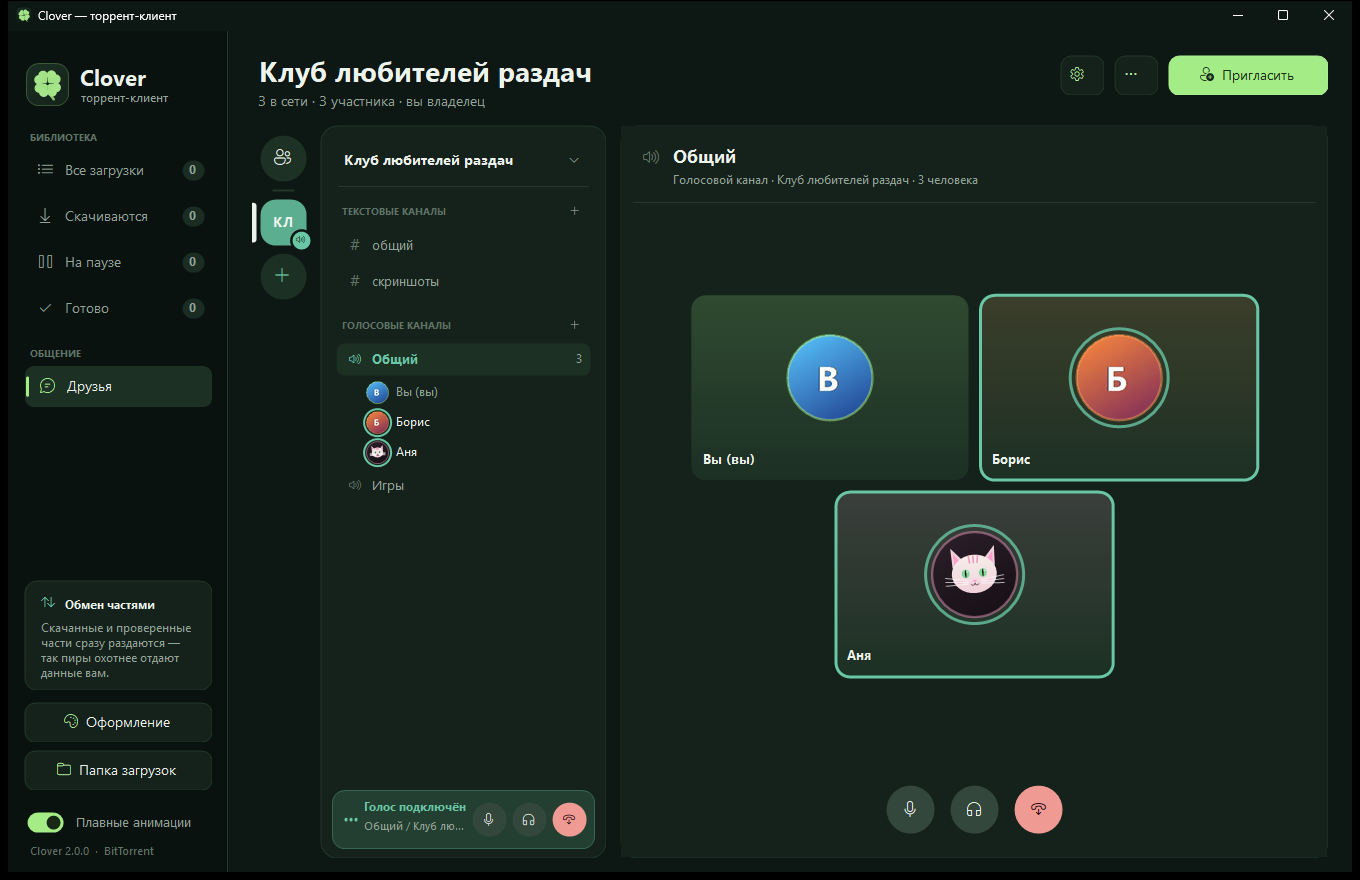Expand the Клуб любителей раздач server dropdown chevron
This screenshot has width=1360, height=880.
[x=574, y=160]
